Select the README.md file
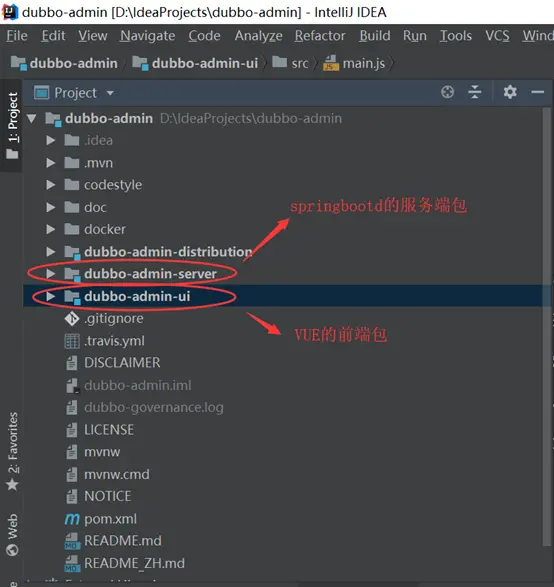This screenshot has width=554, height=587. (x=123, y=541)
